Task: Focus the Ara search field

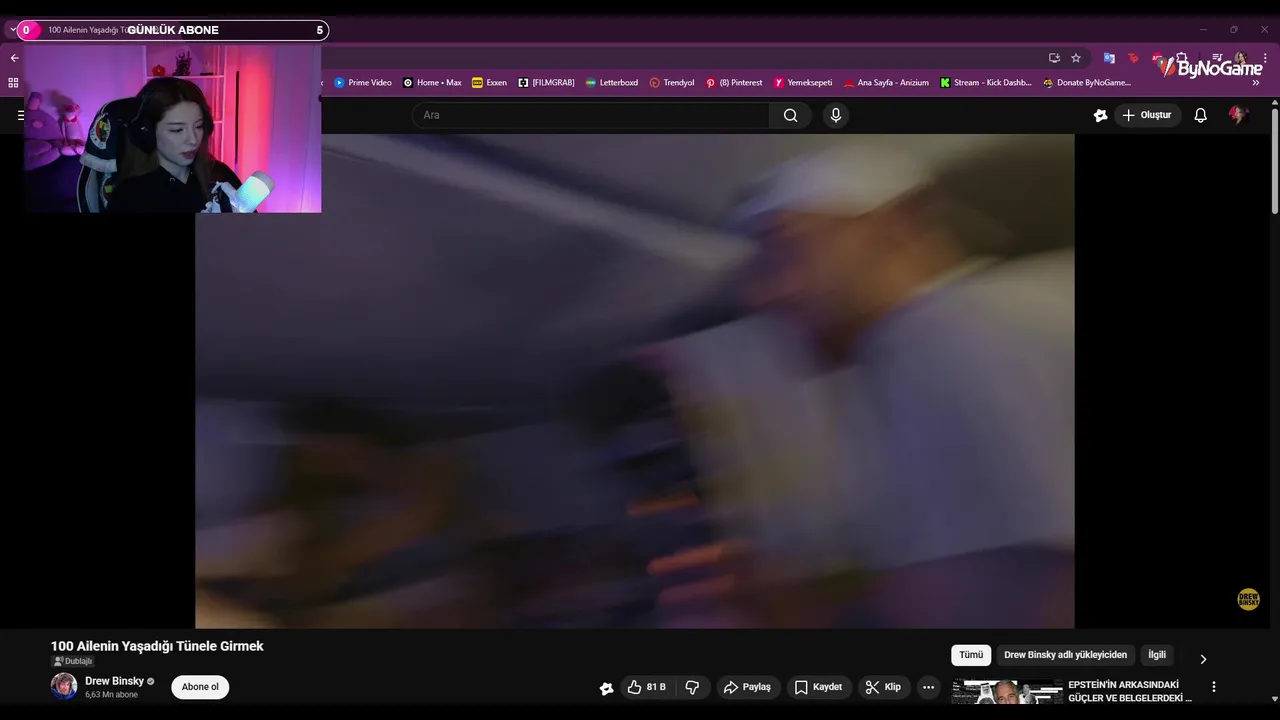Action: coord(590,115)
